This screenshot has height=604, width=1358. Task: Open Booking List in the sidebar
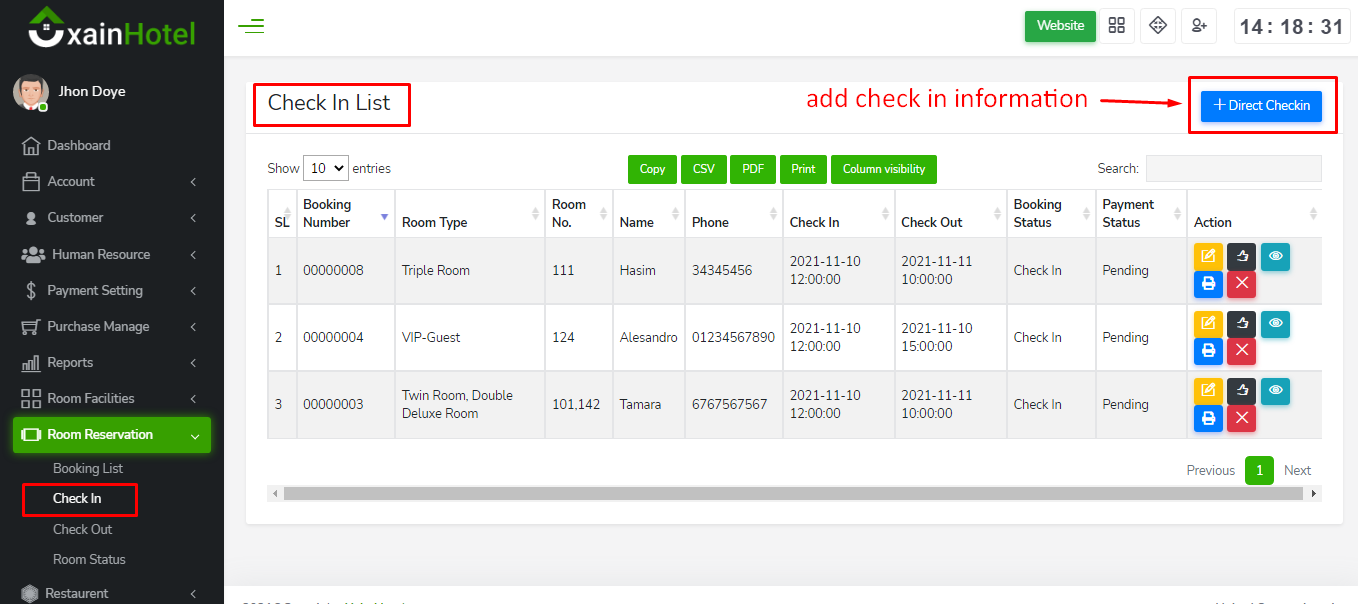point(88,468)
